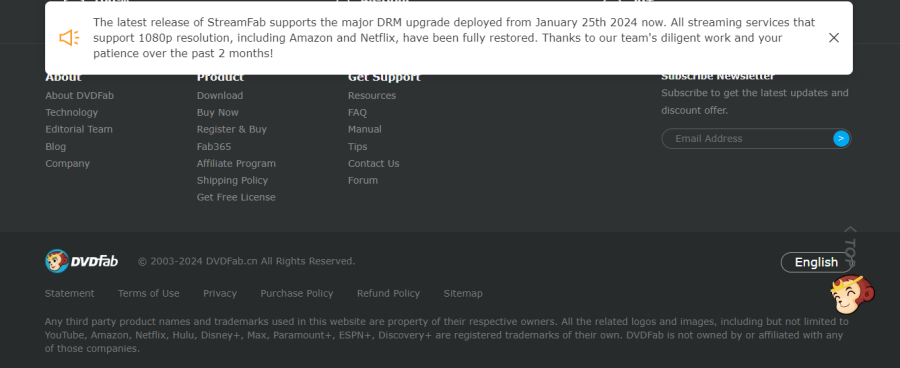
Task: Visit the Technology page
Action: click(x=72, y=113)
